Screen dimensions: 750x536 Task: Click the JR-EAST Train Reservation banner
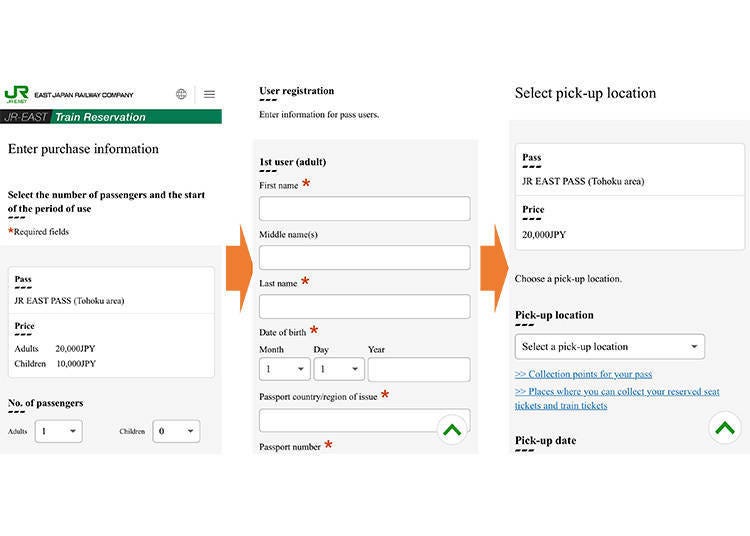tap(111, 117)
